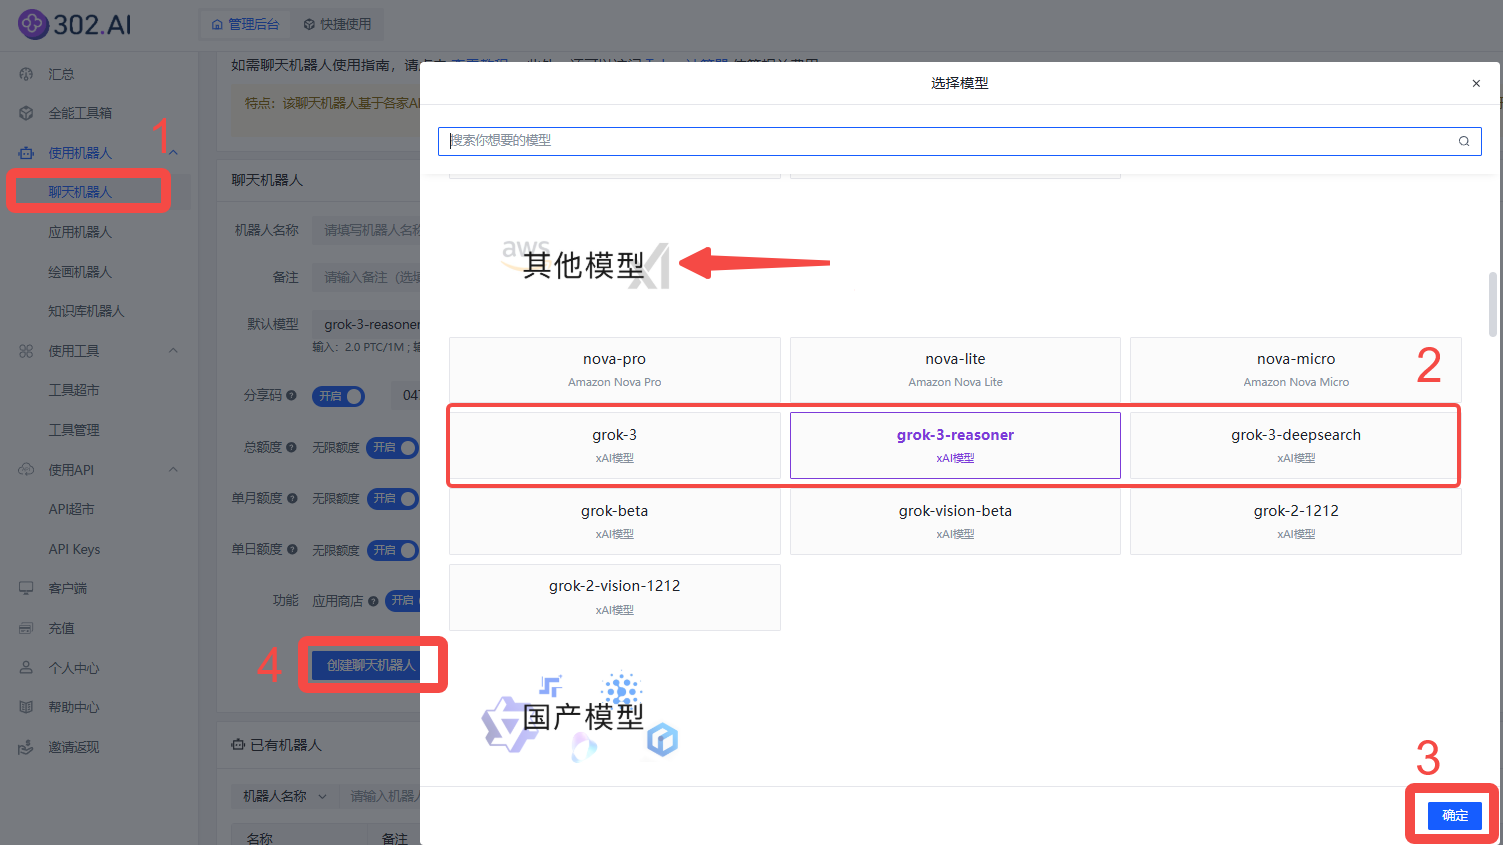Click the 机器人名称 input field

point(366,230)
